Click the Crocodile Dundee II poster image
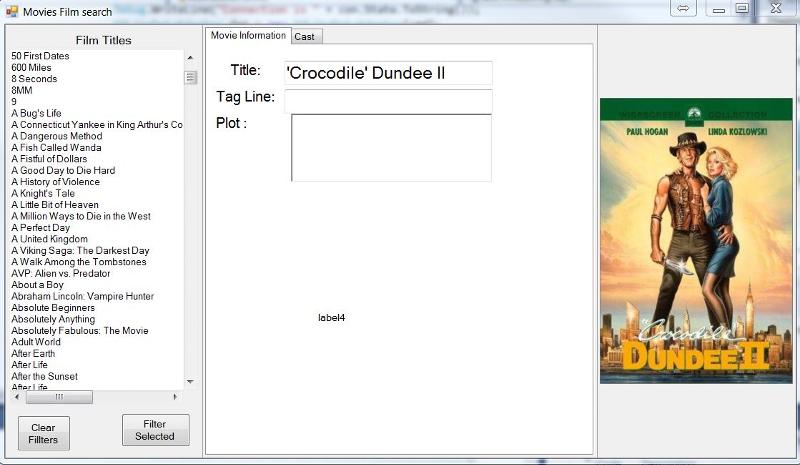Image resolution: width=800 pixels, height=465 pixels. 696,240
